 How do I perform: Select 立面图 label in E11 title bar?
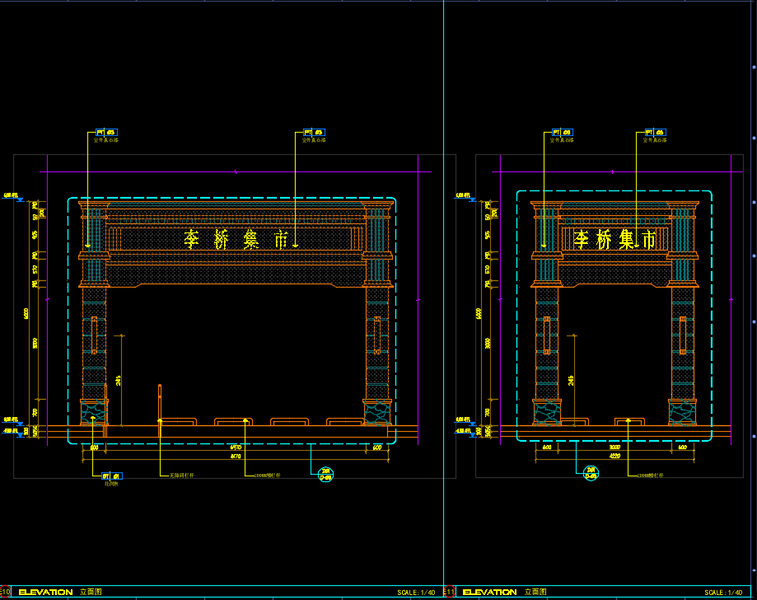[535, 592]
